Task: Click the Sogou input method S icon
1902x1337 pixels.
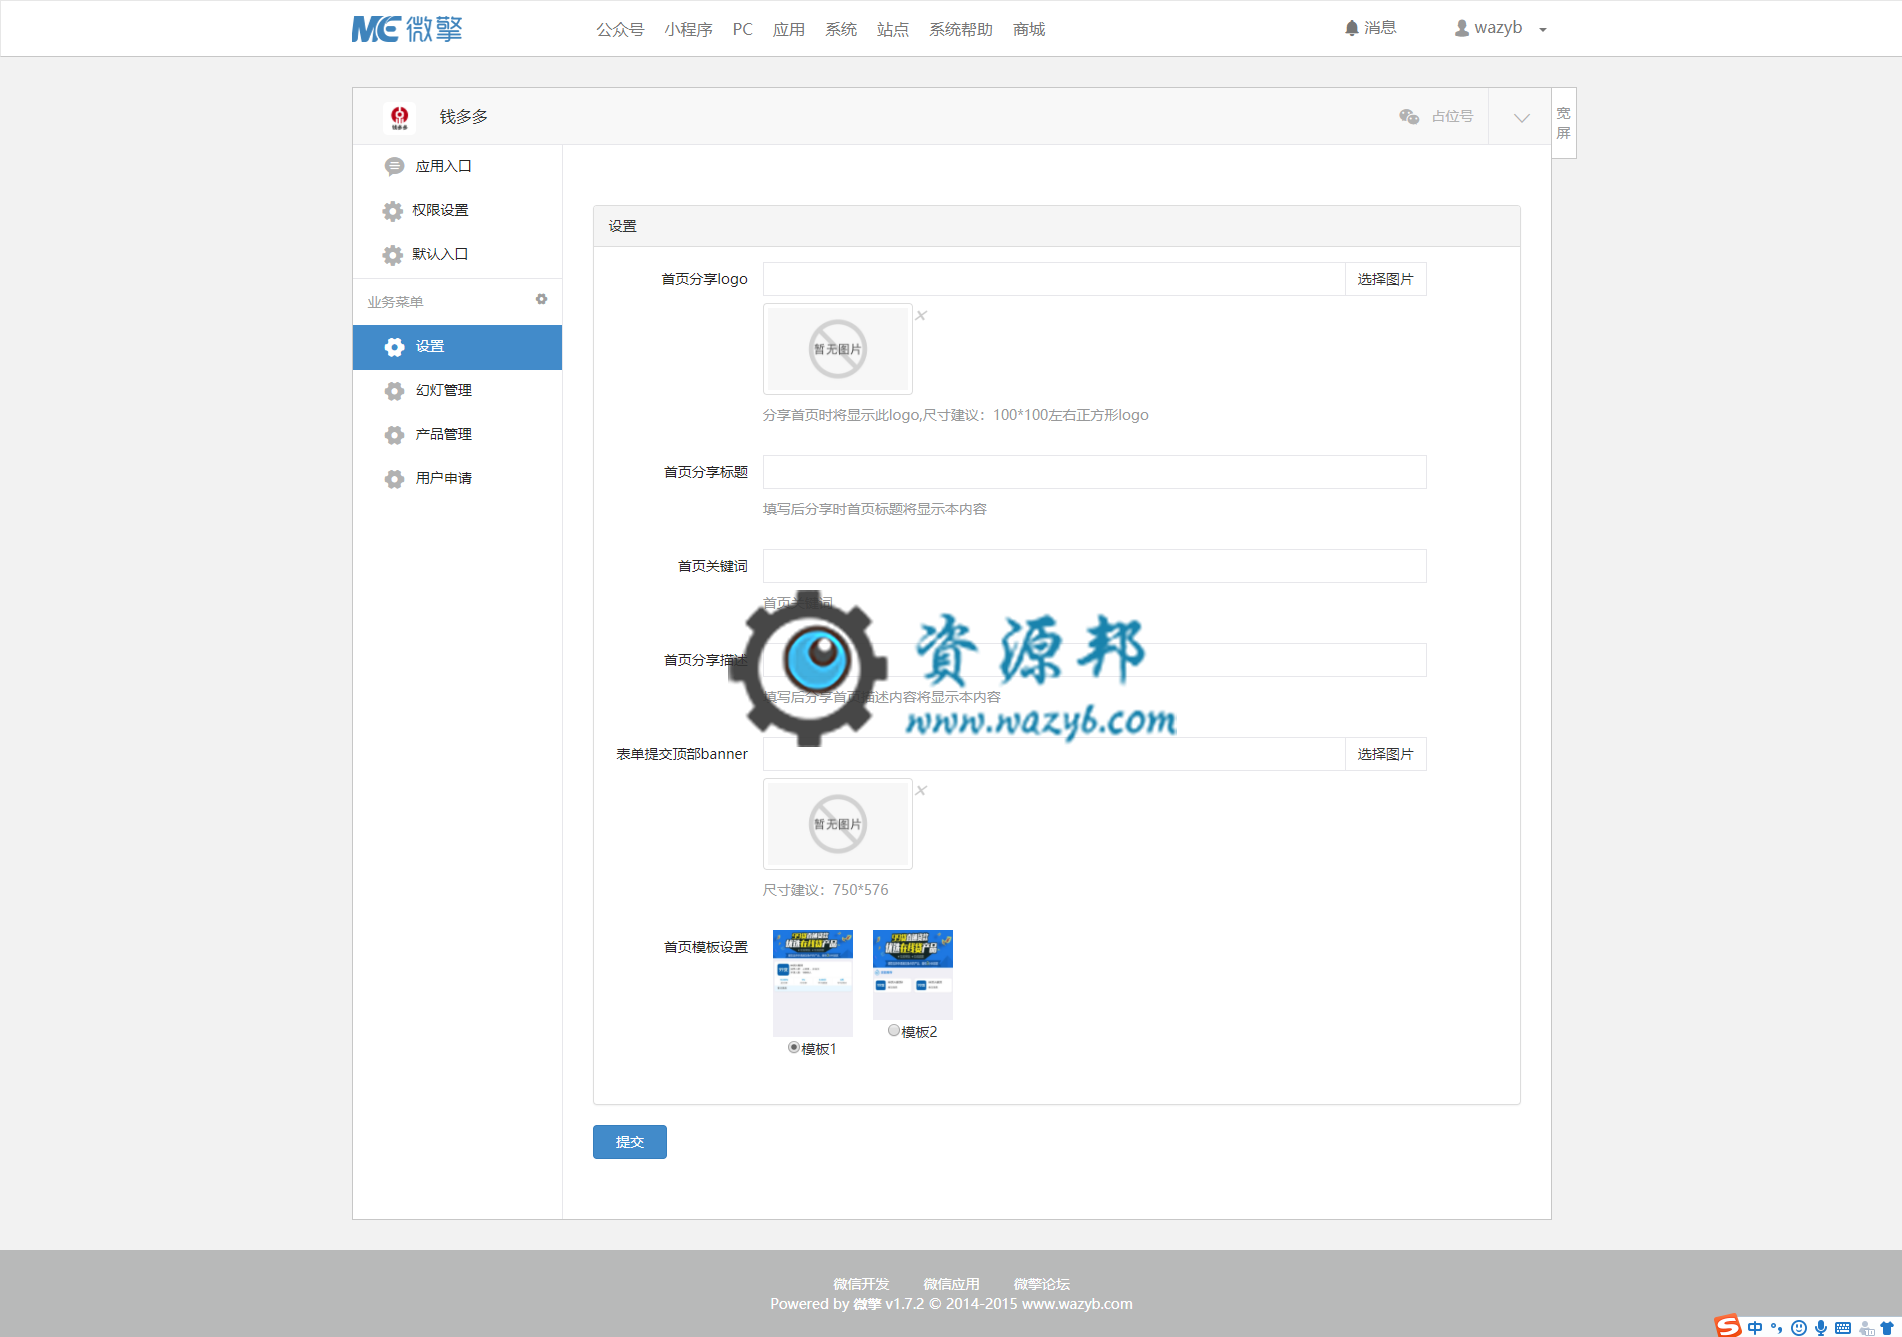Action: click(1728, 1326)
